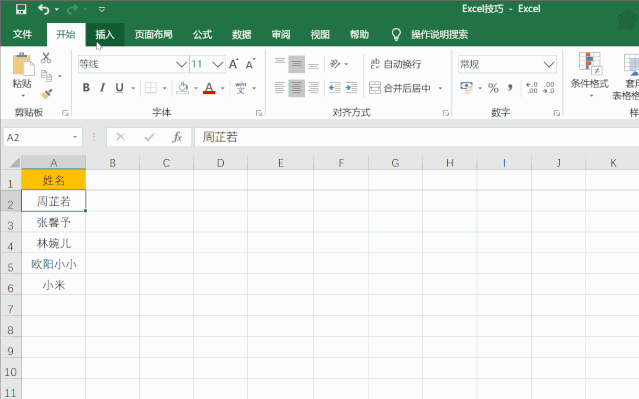Open the 剪贴板 dialog launcher
639x399 pixels.
(x=65, y=113)
